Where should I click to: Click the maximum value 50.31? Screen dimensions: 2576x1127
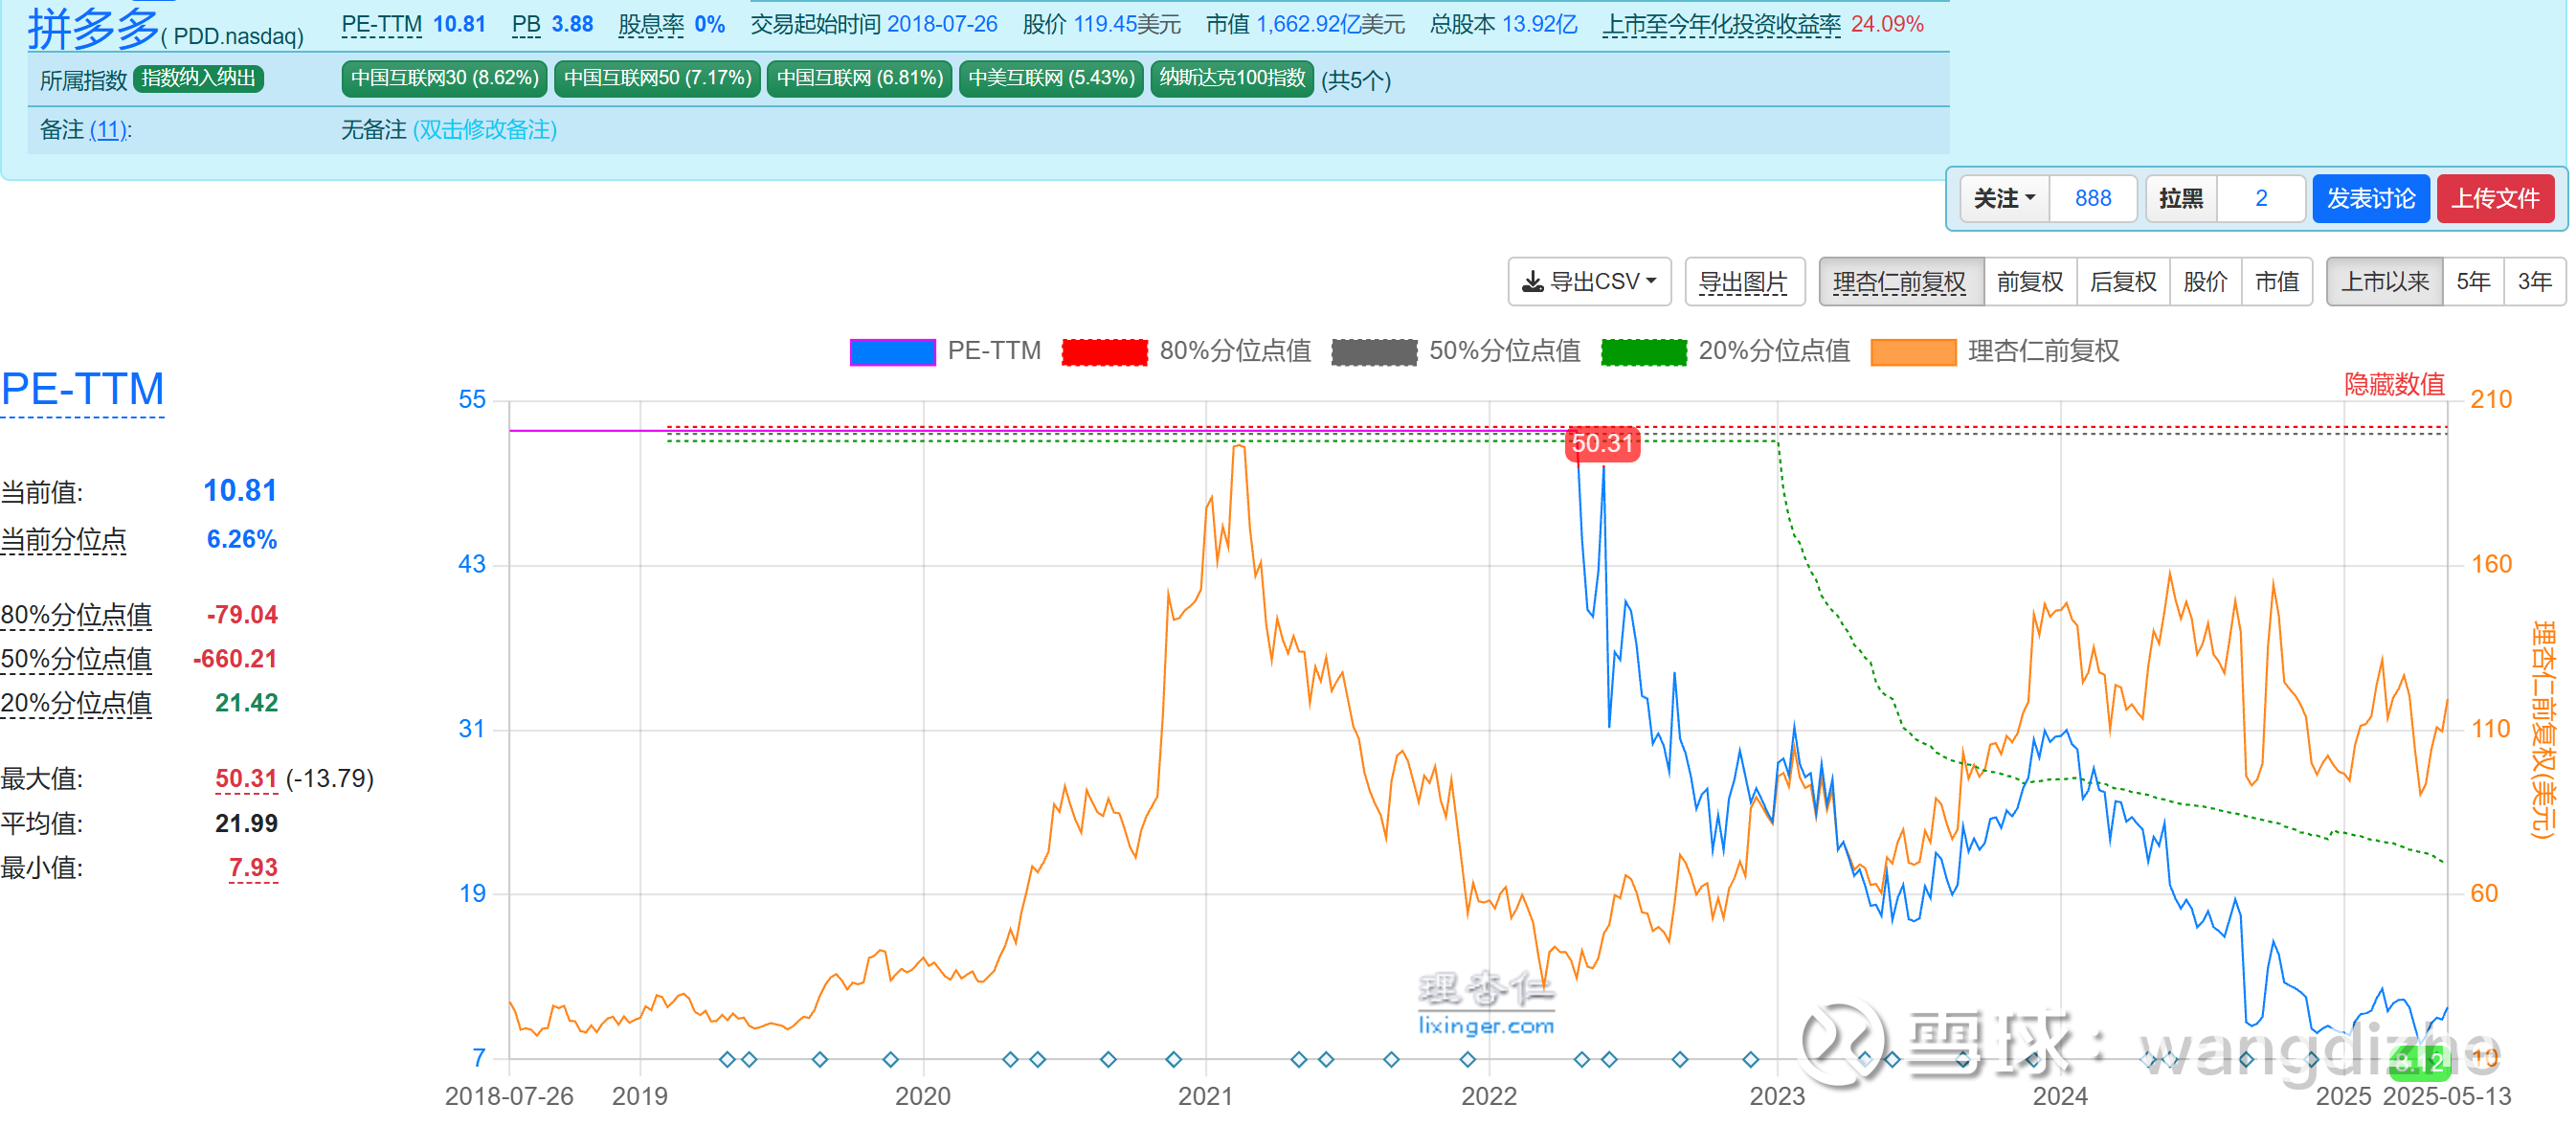coord(246,779)
